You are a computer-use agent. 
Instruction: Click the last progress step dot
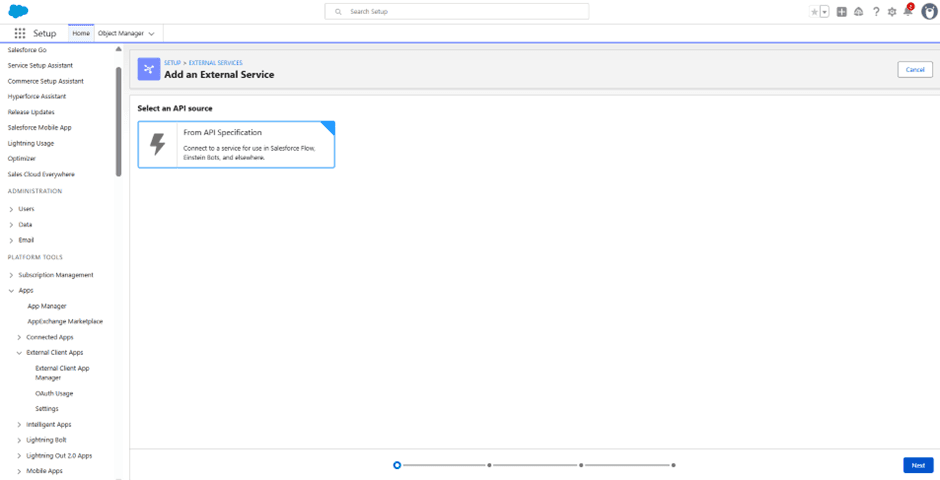tap(673, 464)
